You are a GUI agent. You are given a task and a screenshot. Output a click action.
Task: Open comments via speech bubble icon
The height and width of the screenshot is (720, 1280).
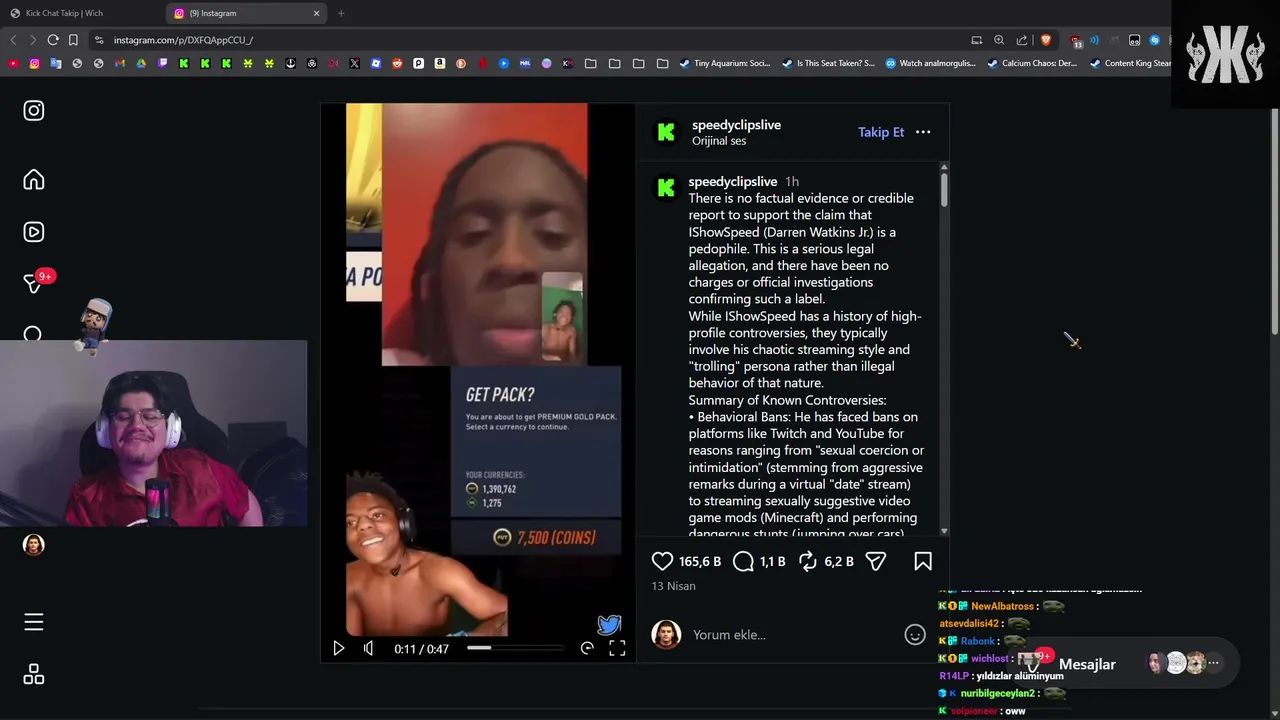(x=743, y=561)
